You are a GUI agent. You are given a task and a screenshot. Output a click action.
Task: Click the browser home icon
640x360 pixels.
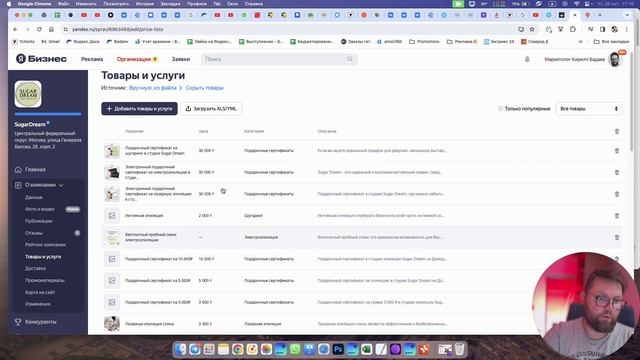(51, 29)
